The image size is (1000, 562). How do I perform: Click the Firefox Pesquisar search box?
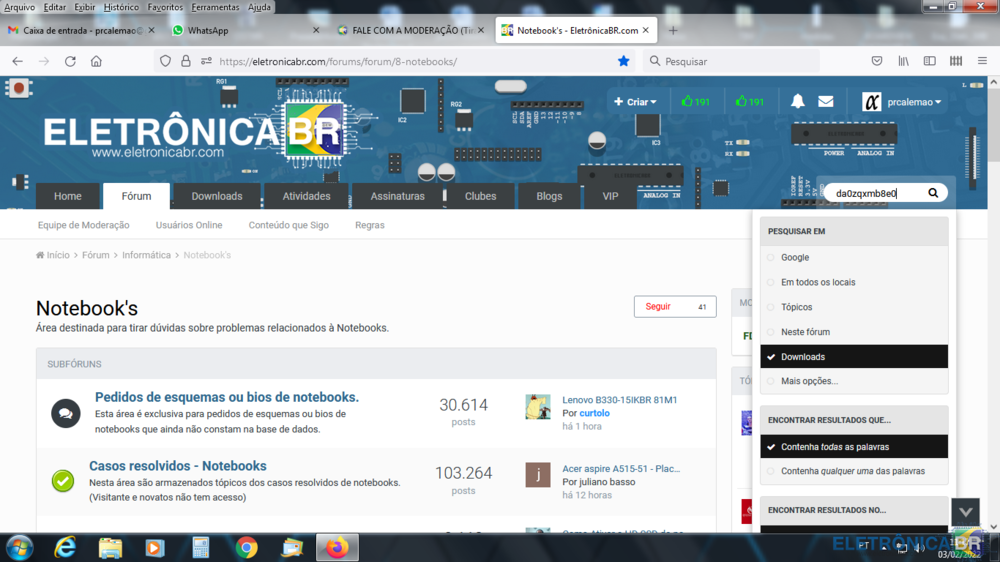click(x=731, y=61)
